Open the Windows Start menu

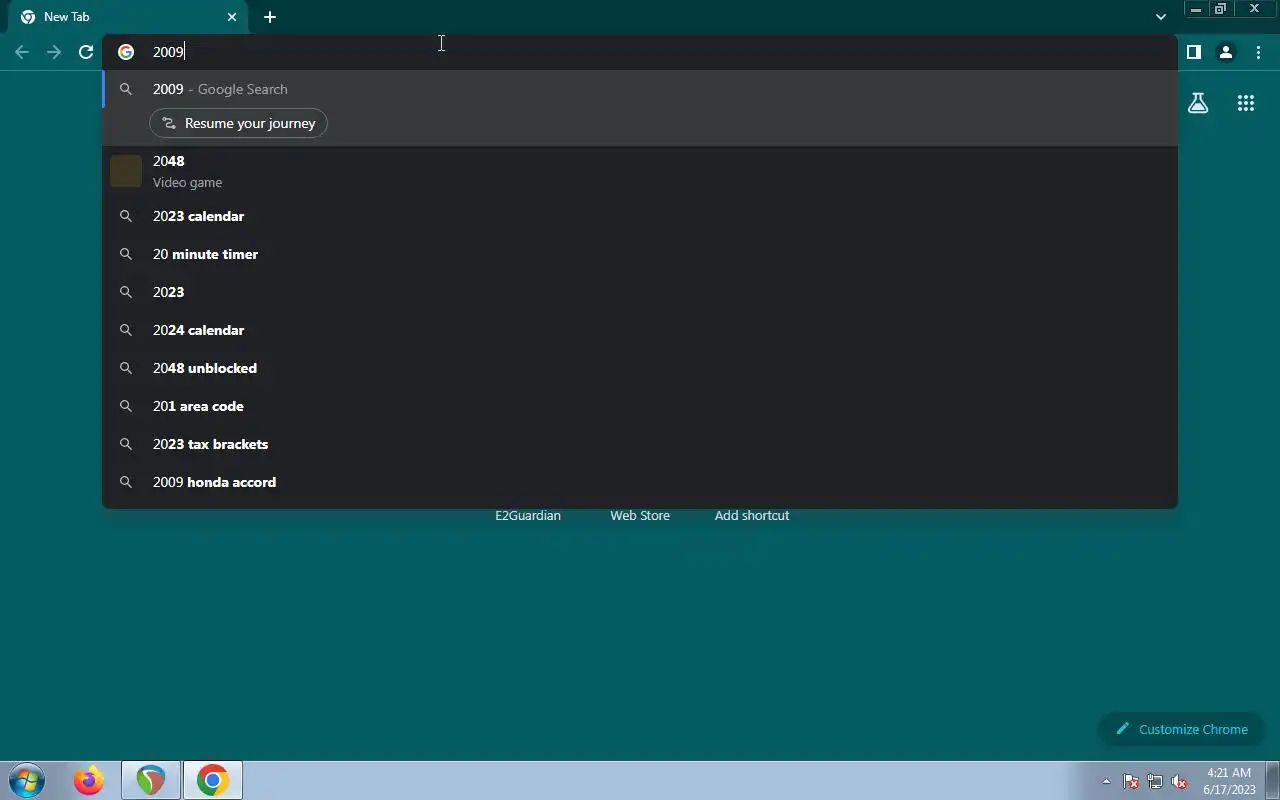tap(26, 780)
